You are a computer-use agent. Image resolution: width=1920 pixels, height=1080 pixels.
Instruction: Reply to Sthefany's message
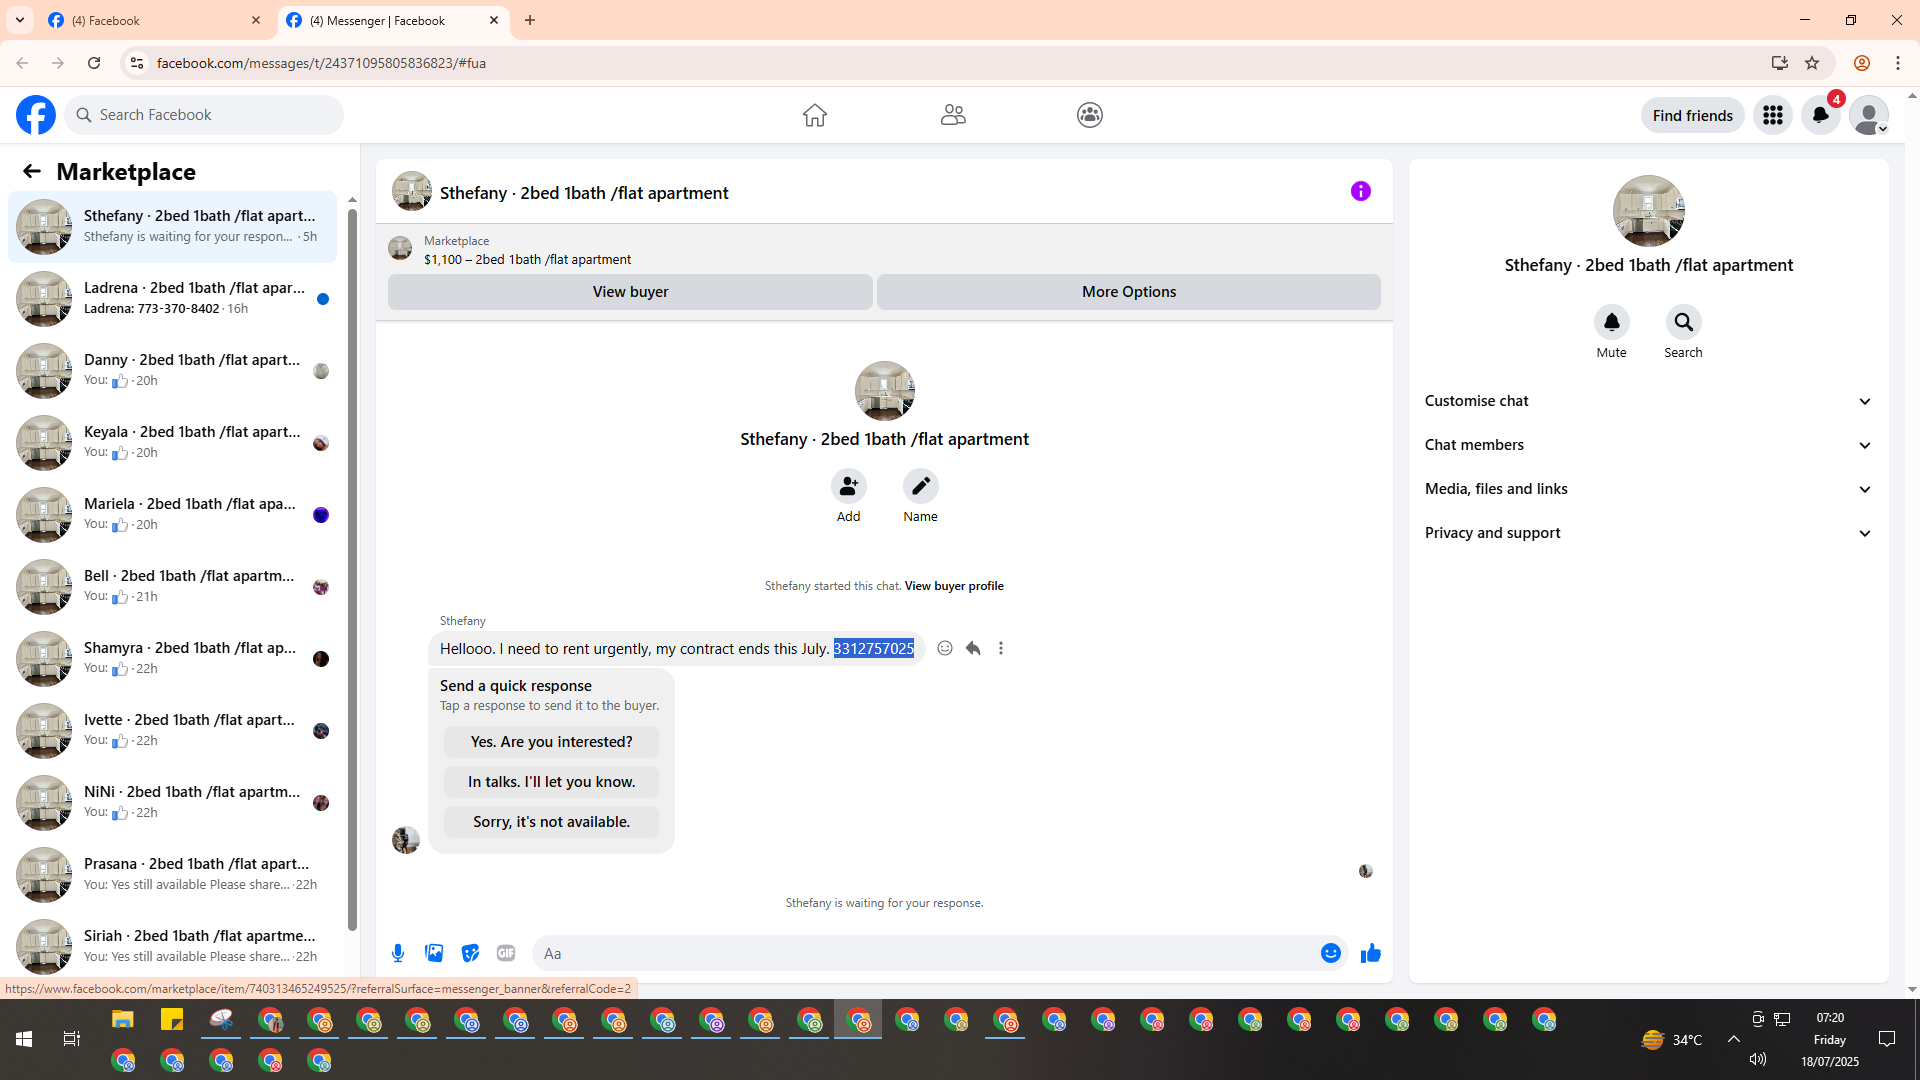[x=973, y=648]
